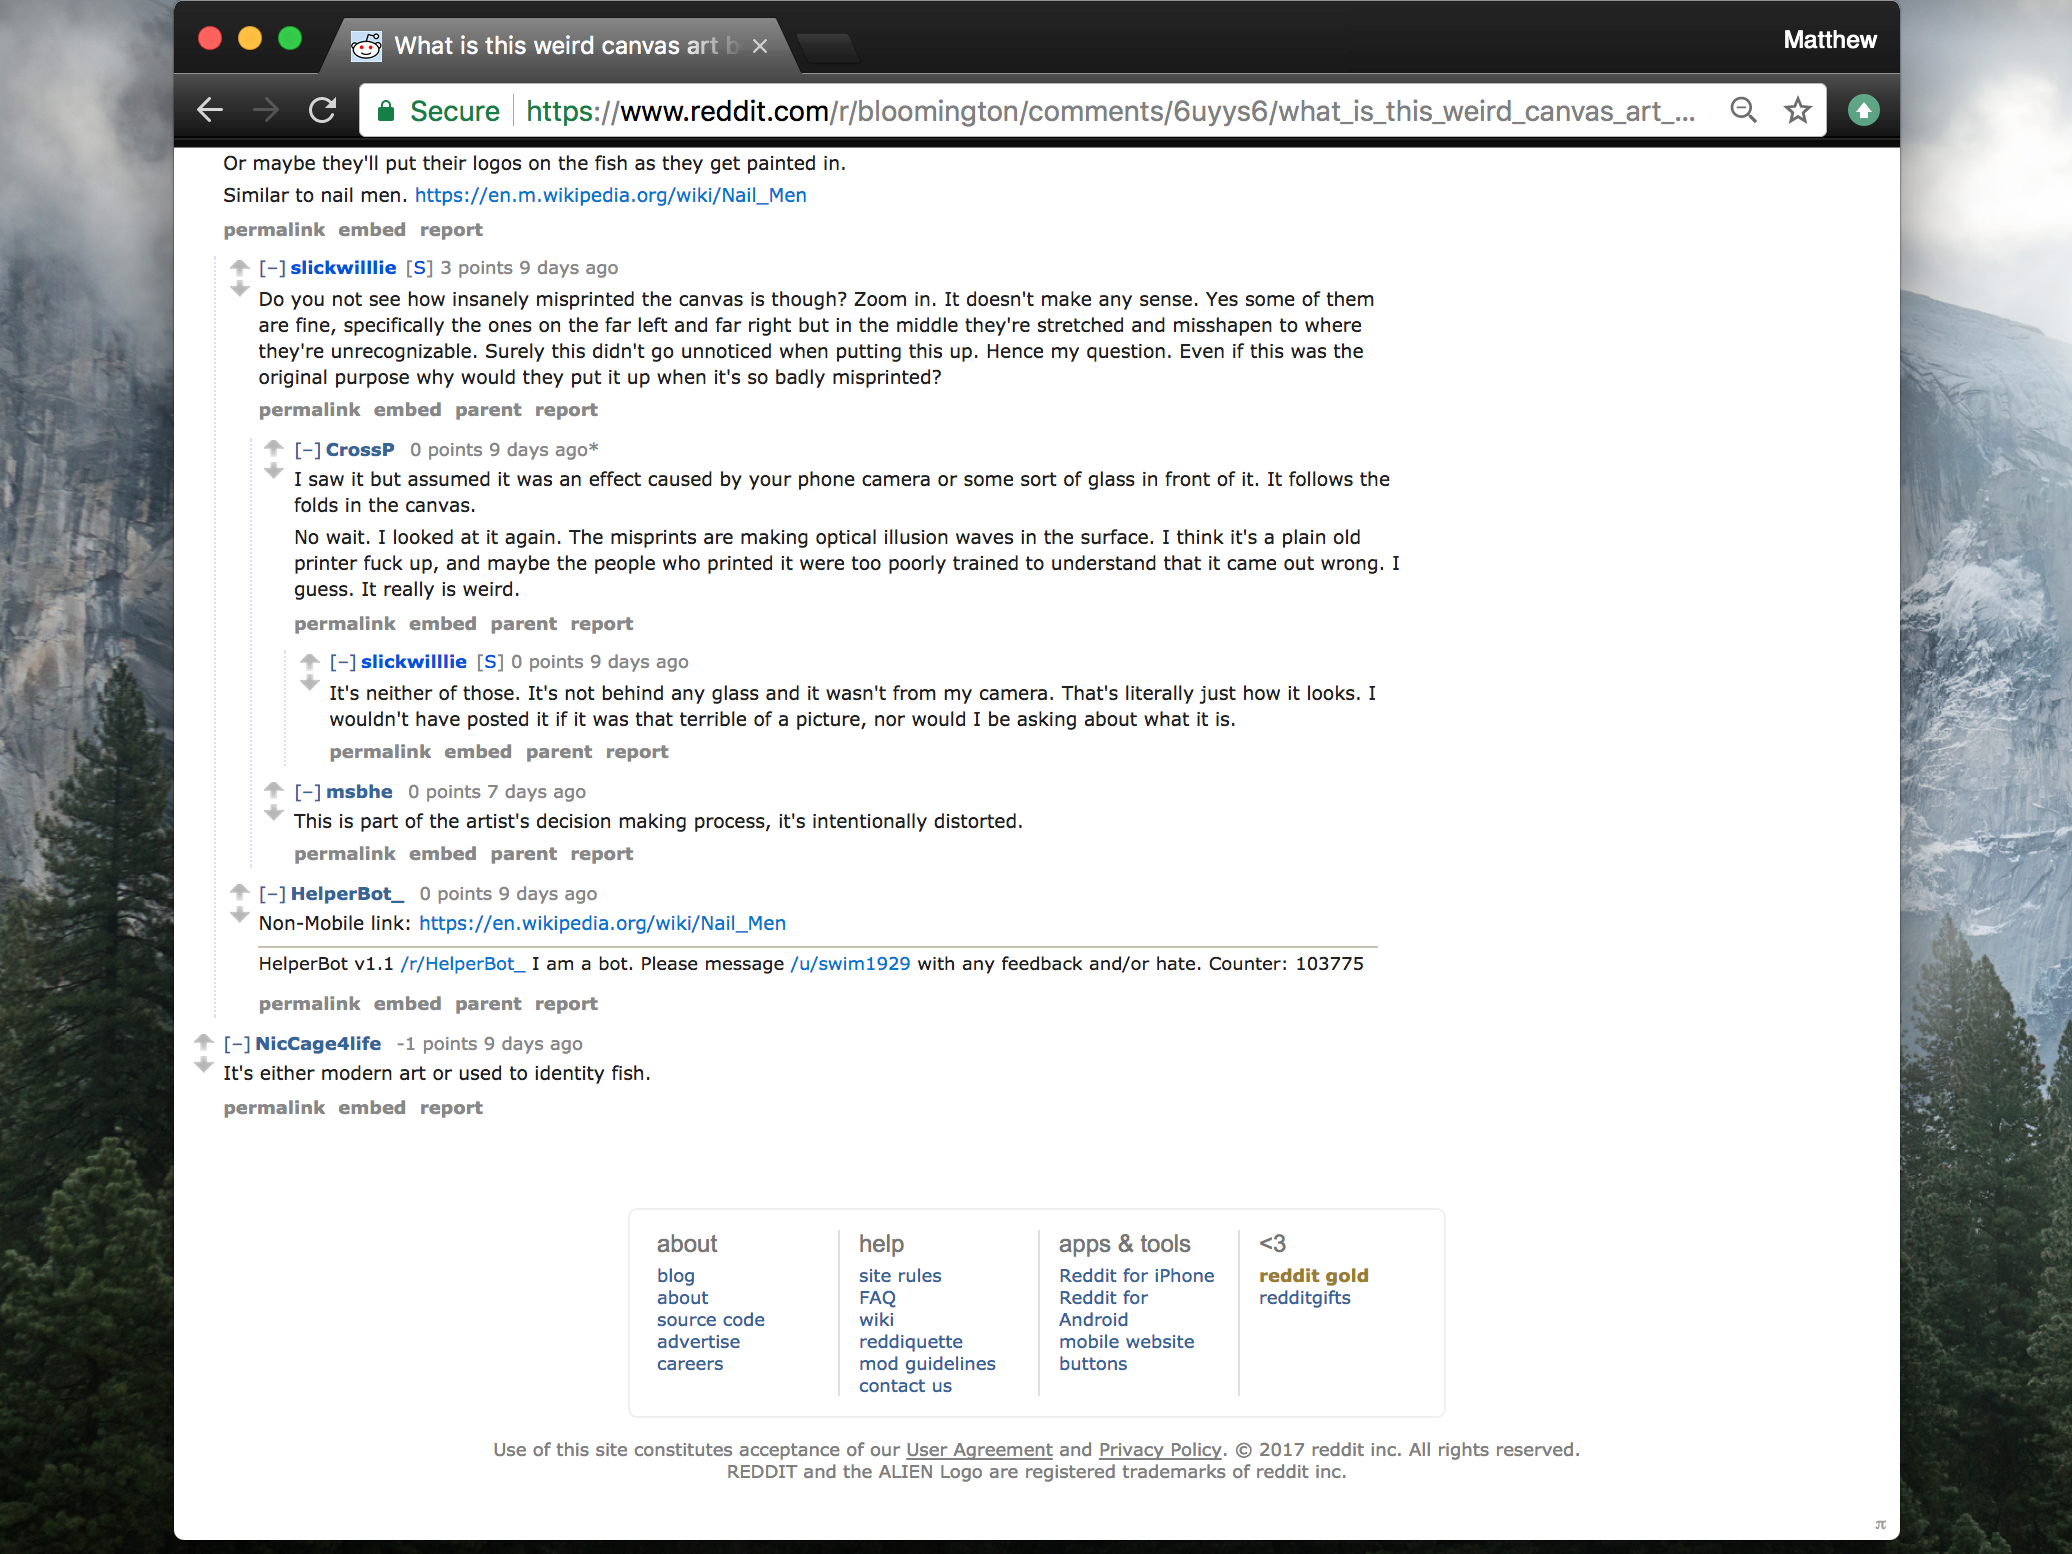Open the Matthew profile button

click(x=1829, y=40)
